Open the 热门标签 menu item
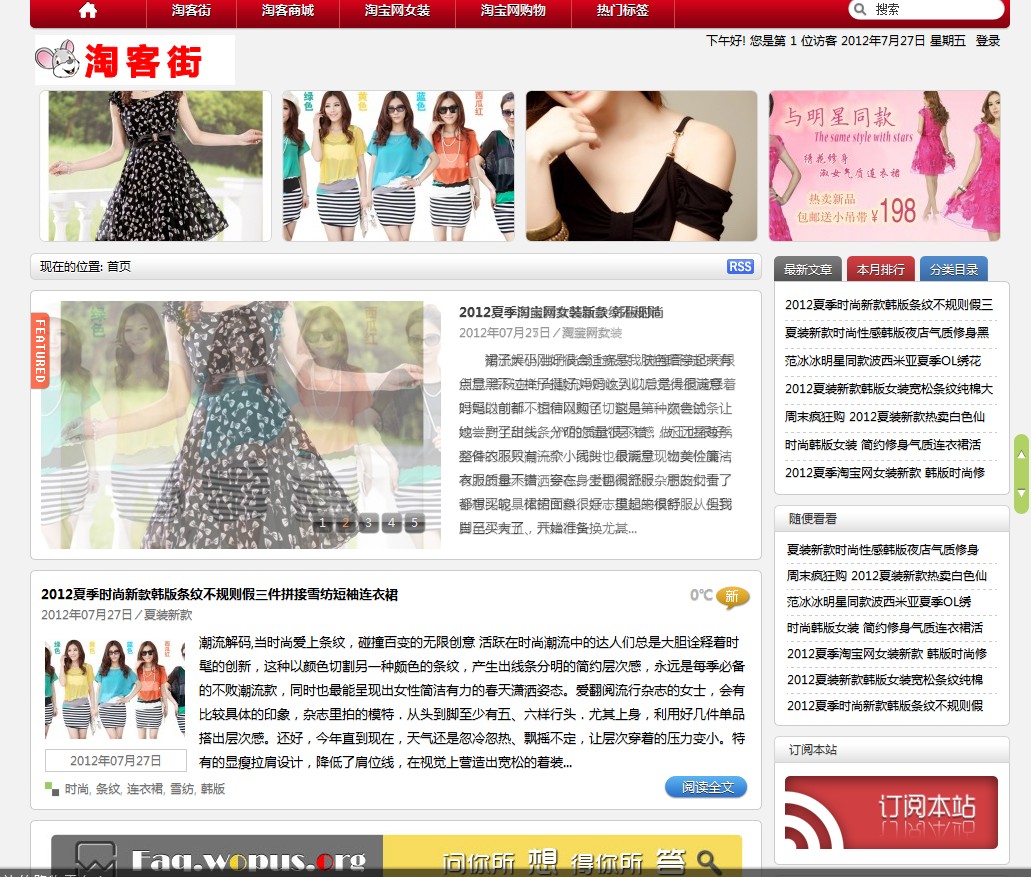The height and width of the screenshot is (877, 1031). click(x=622, y=11)
